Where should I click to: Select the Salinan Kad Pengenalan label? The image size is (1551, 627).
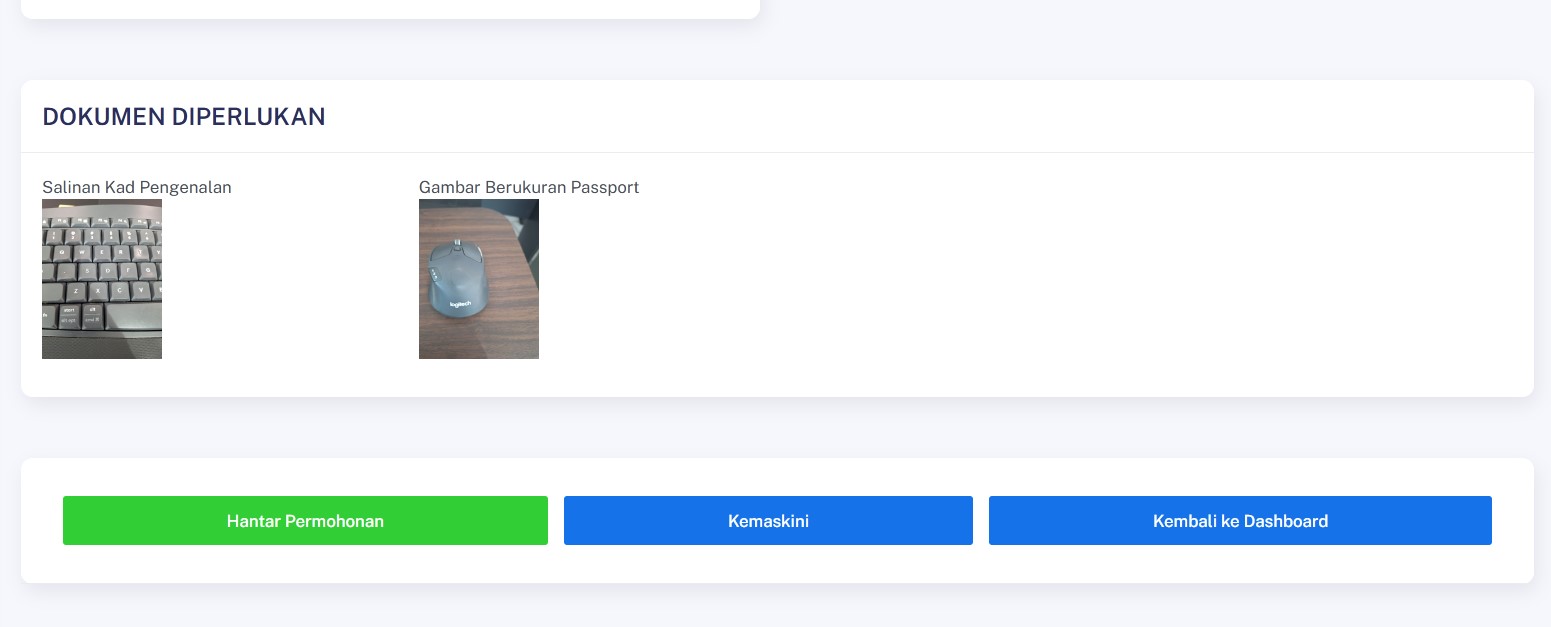137,187
